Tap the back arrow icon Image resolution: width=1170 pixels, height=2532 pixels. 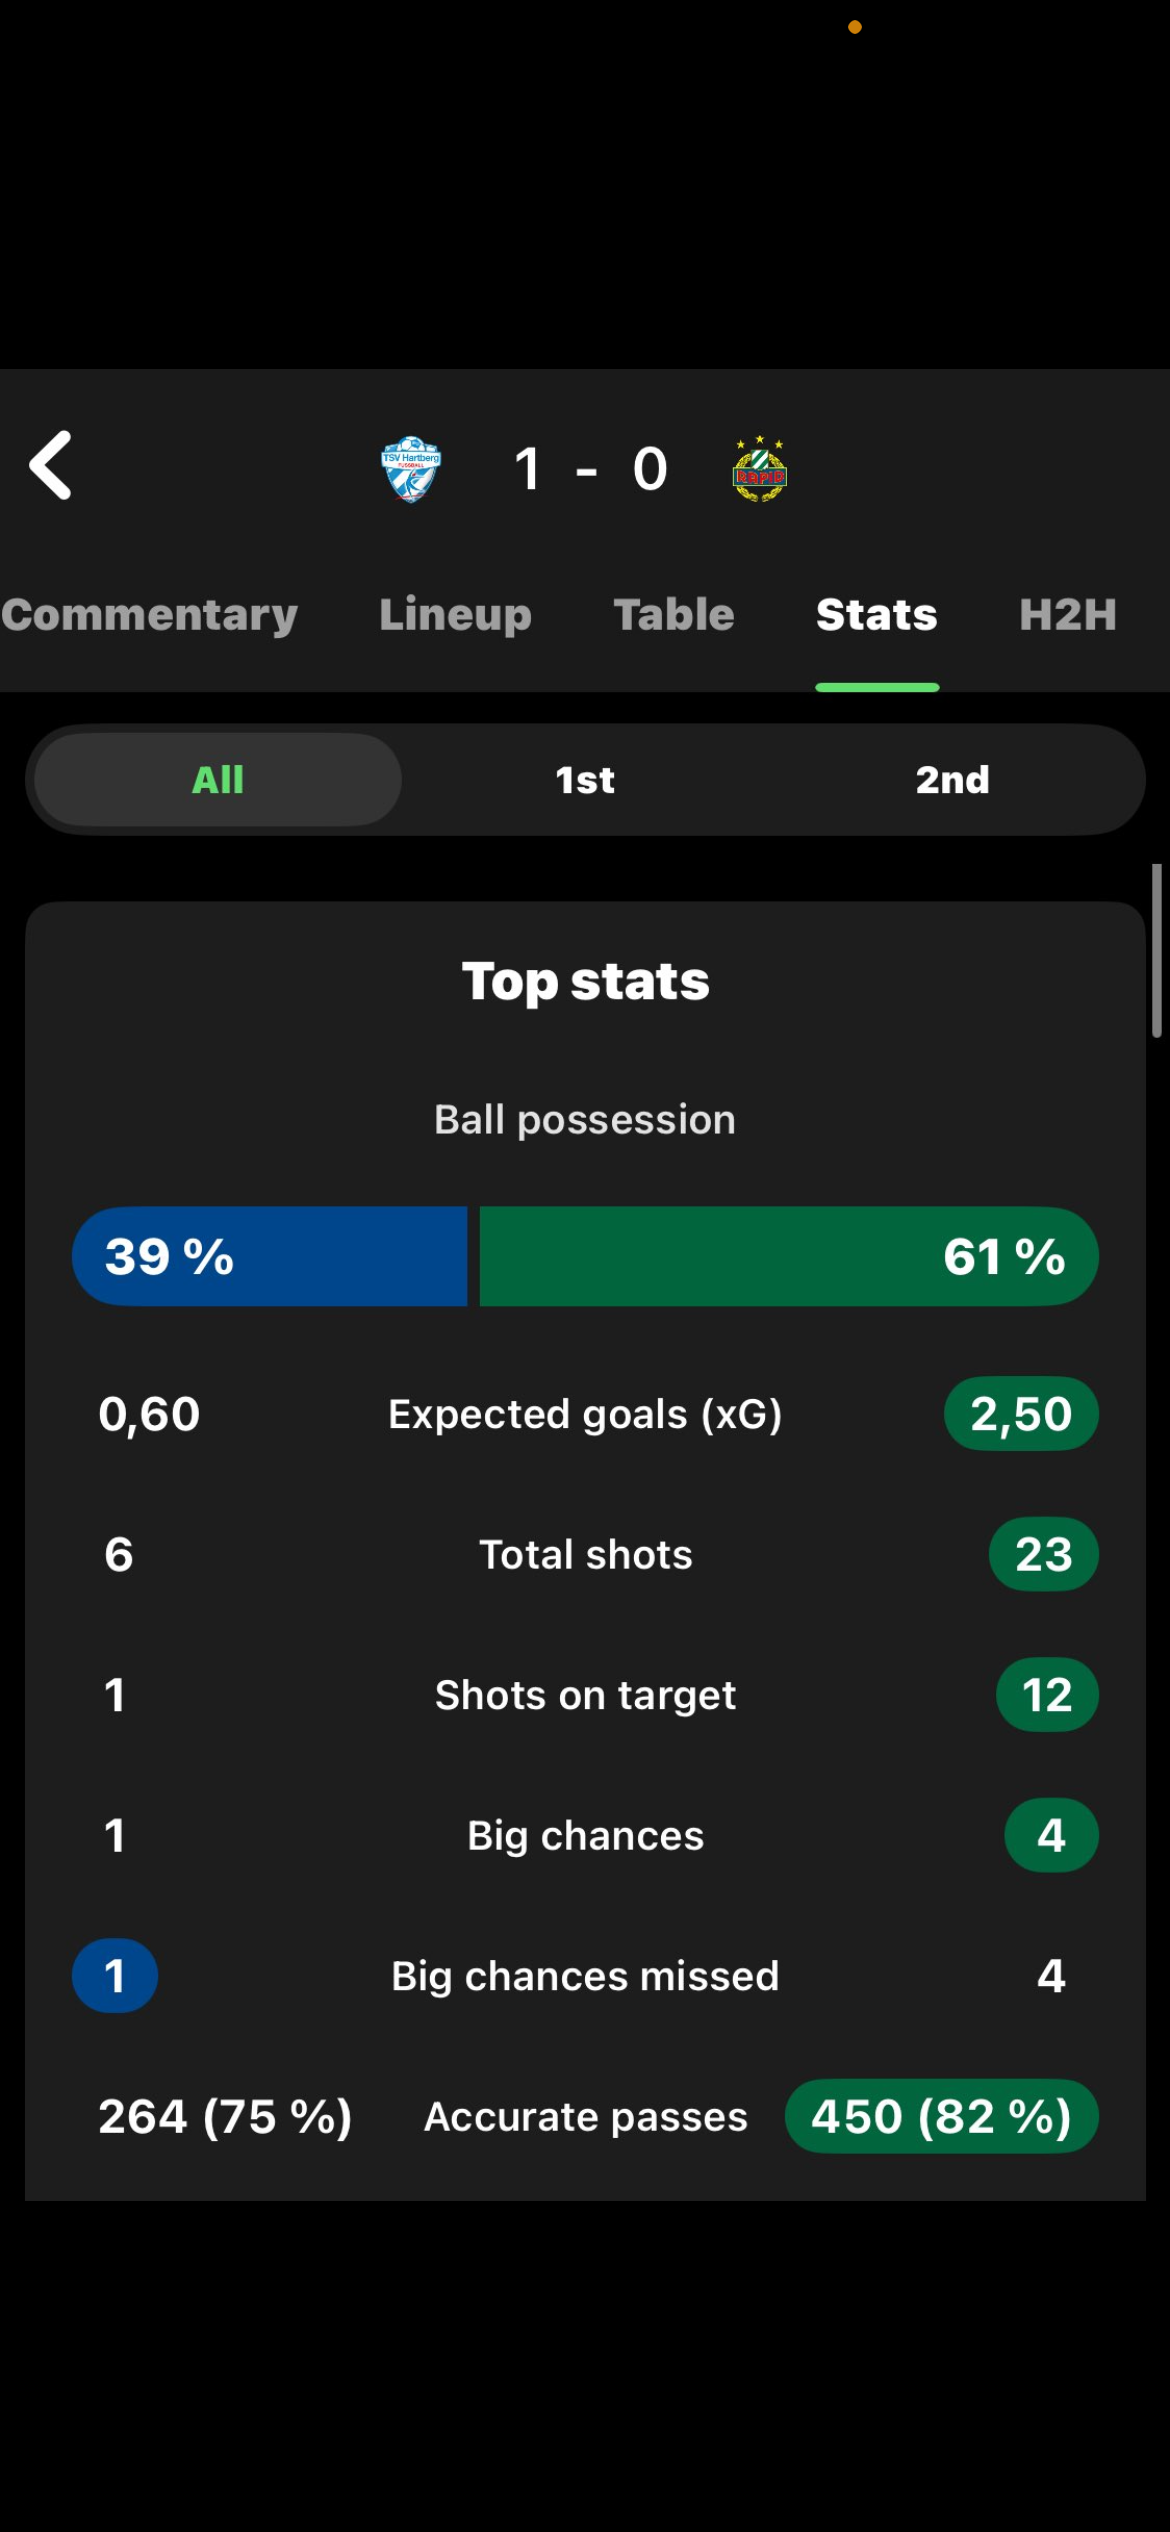51,465
